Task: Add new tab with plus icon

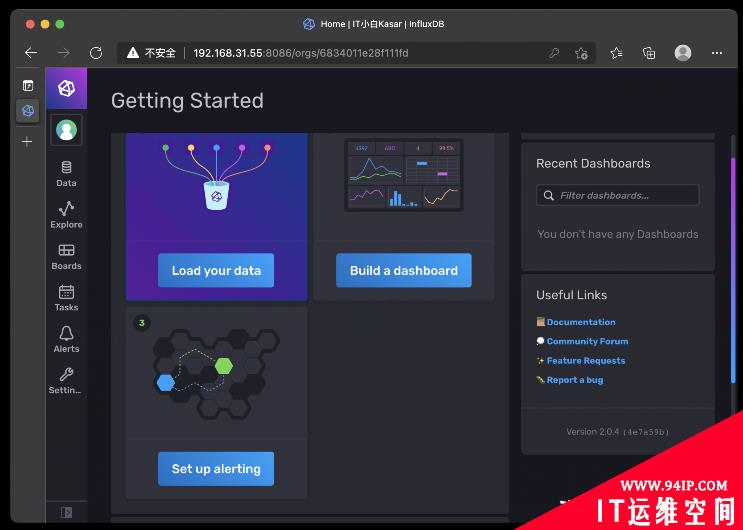Action: click(27, 141)
